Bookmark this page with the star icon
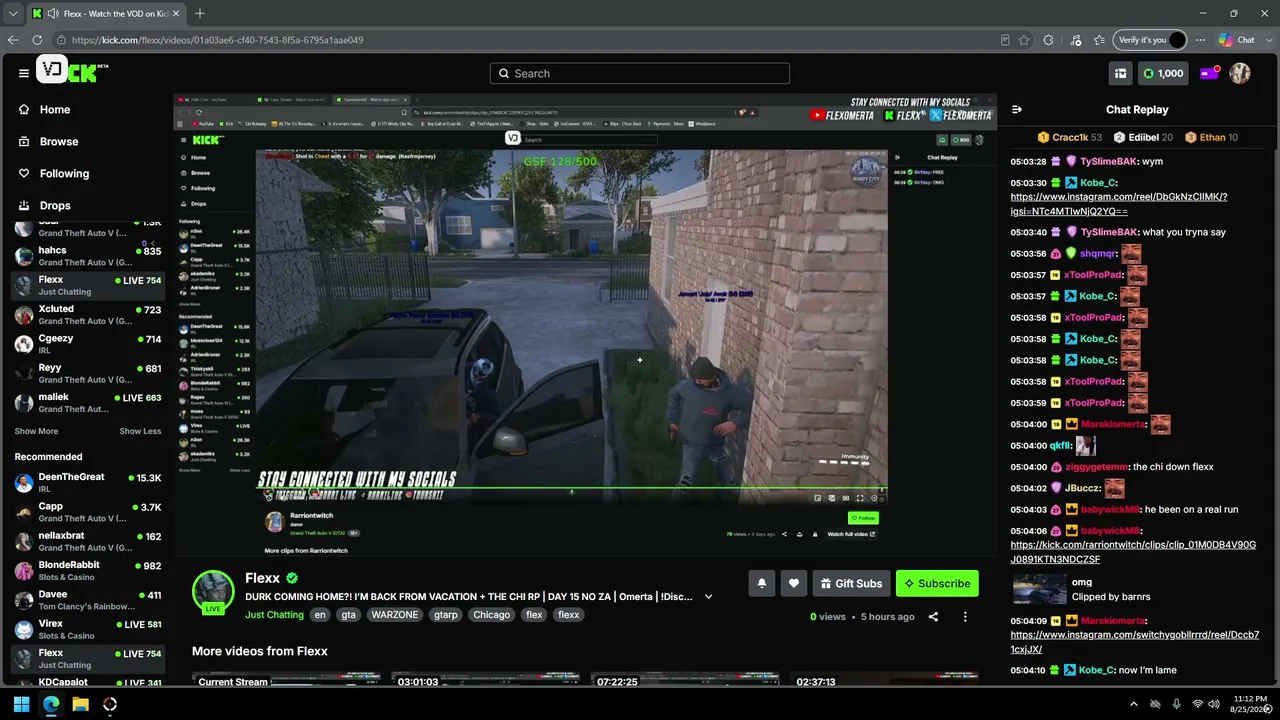 tap(1024, 40)
